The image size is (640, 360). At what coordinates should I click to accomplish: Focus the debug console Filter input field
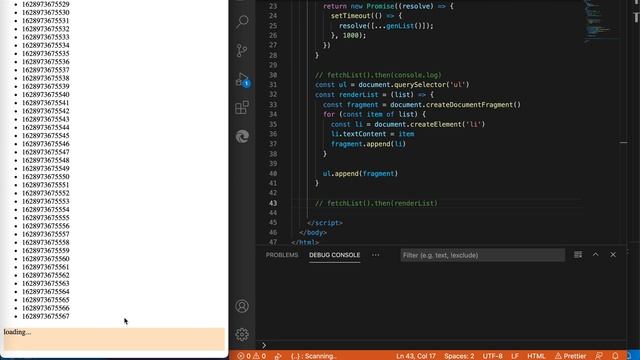(x=482, y=255)
